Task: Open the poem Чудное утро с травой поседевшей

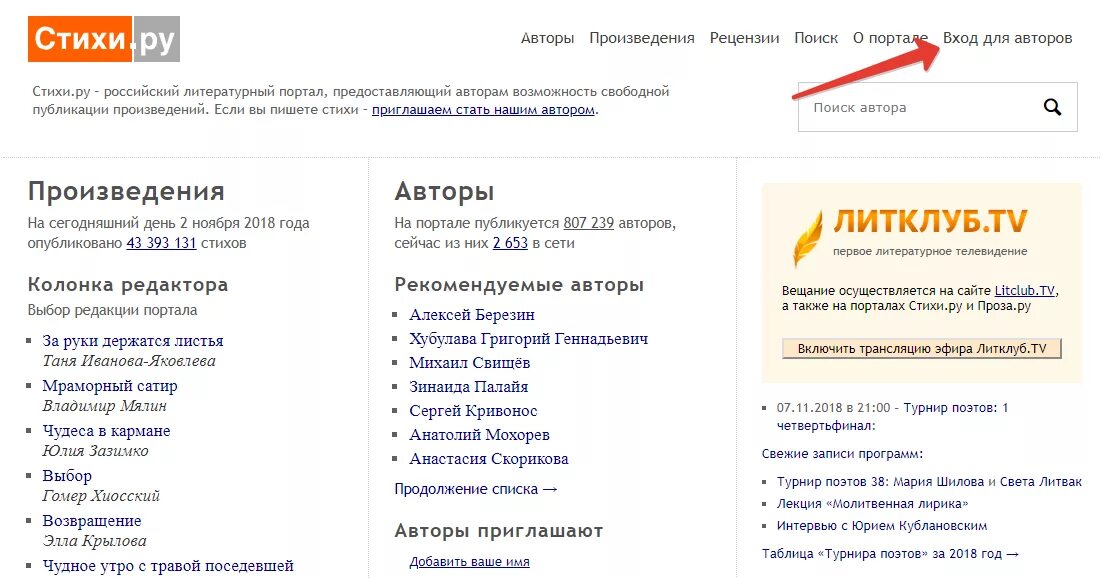Action: tap(168, 565)
